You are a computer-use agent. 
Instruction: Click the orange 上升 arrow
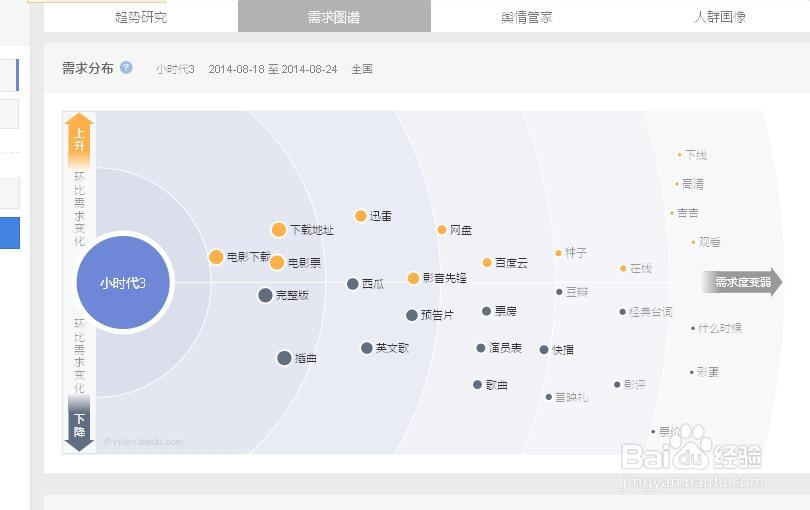pos(79,140)
